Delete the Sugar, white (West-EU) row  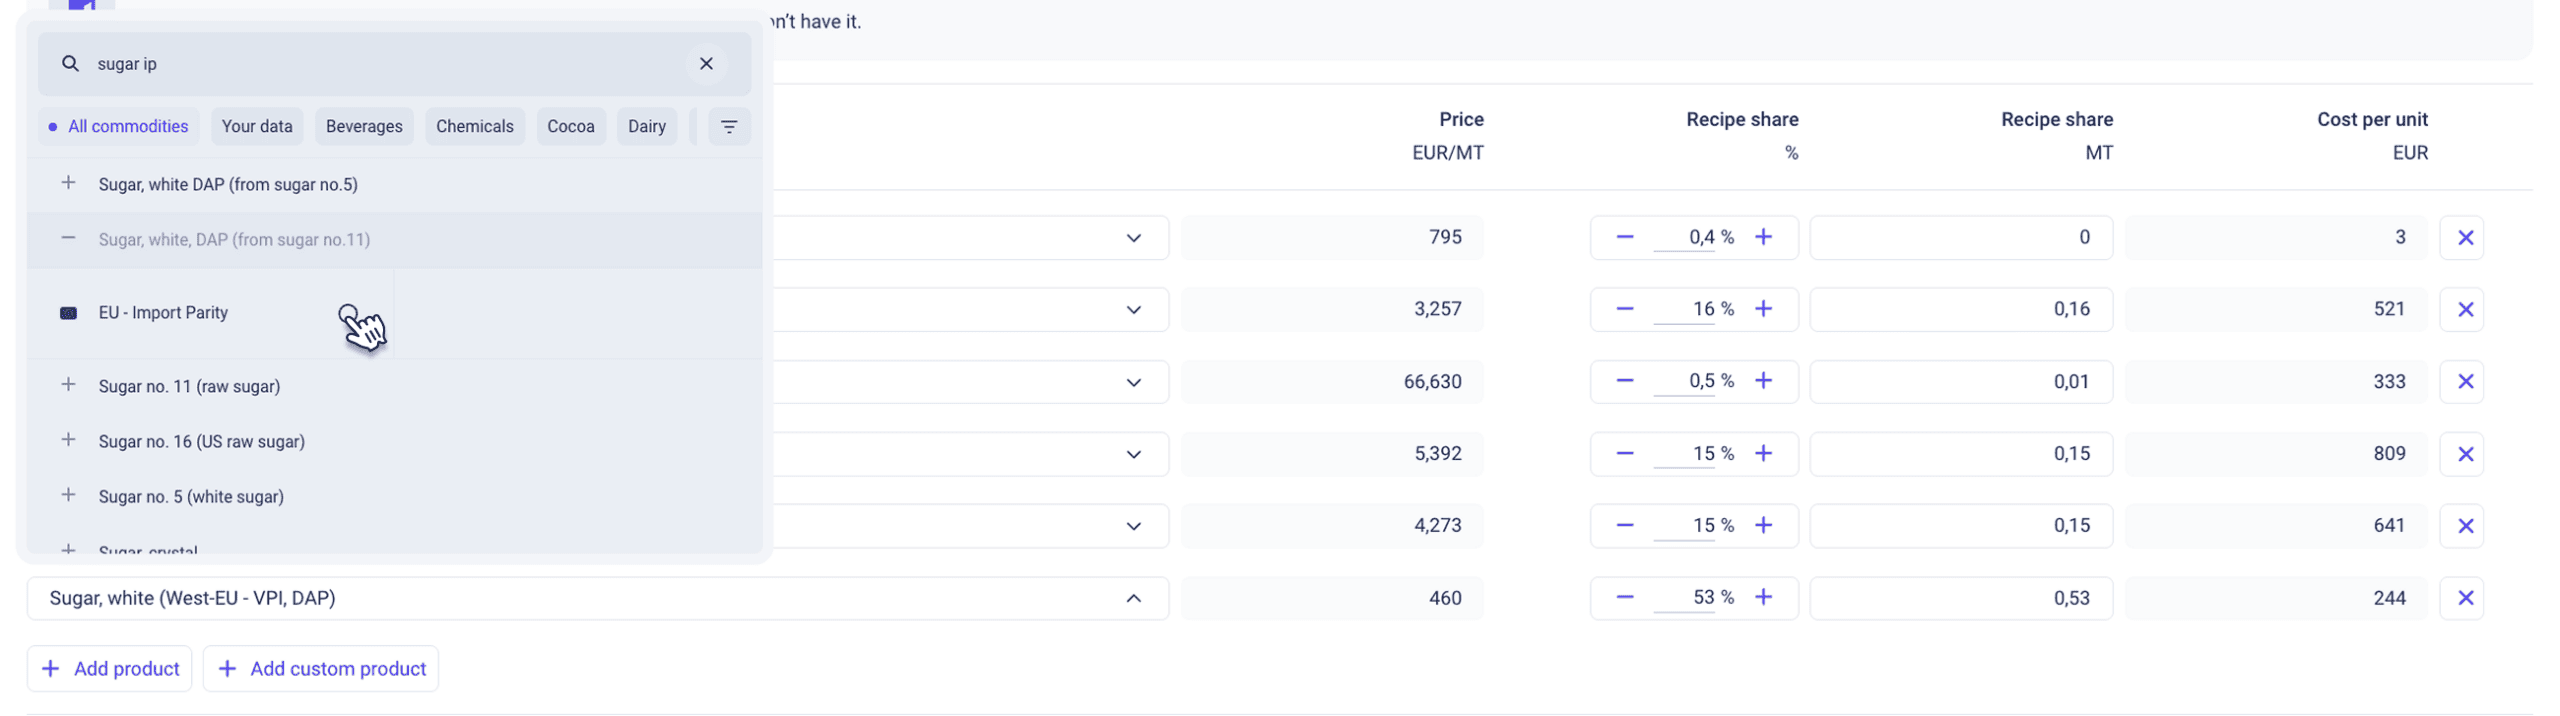pos(2463,598)
